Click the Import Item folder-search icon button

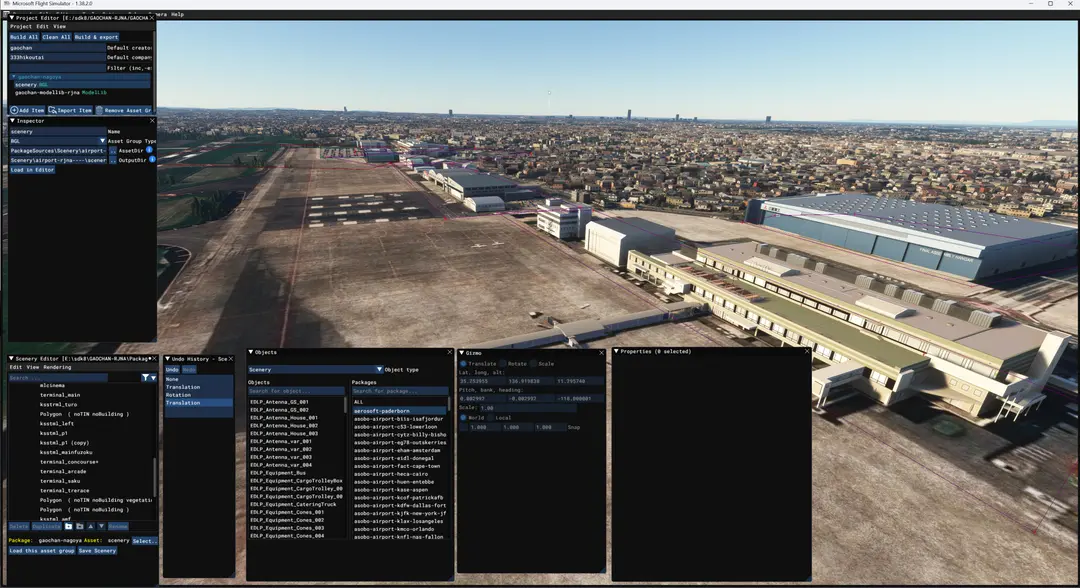(52, 110)
